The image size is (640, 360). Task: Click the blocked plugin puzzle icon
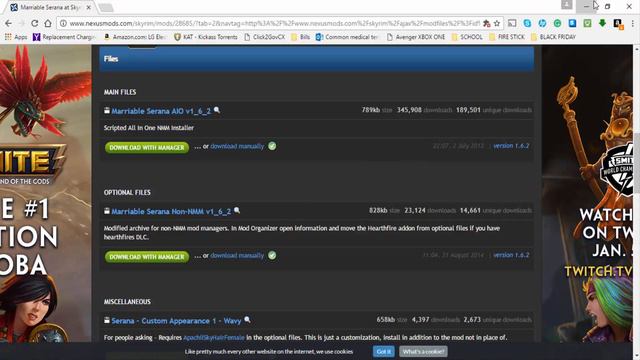pos(487,23)
